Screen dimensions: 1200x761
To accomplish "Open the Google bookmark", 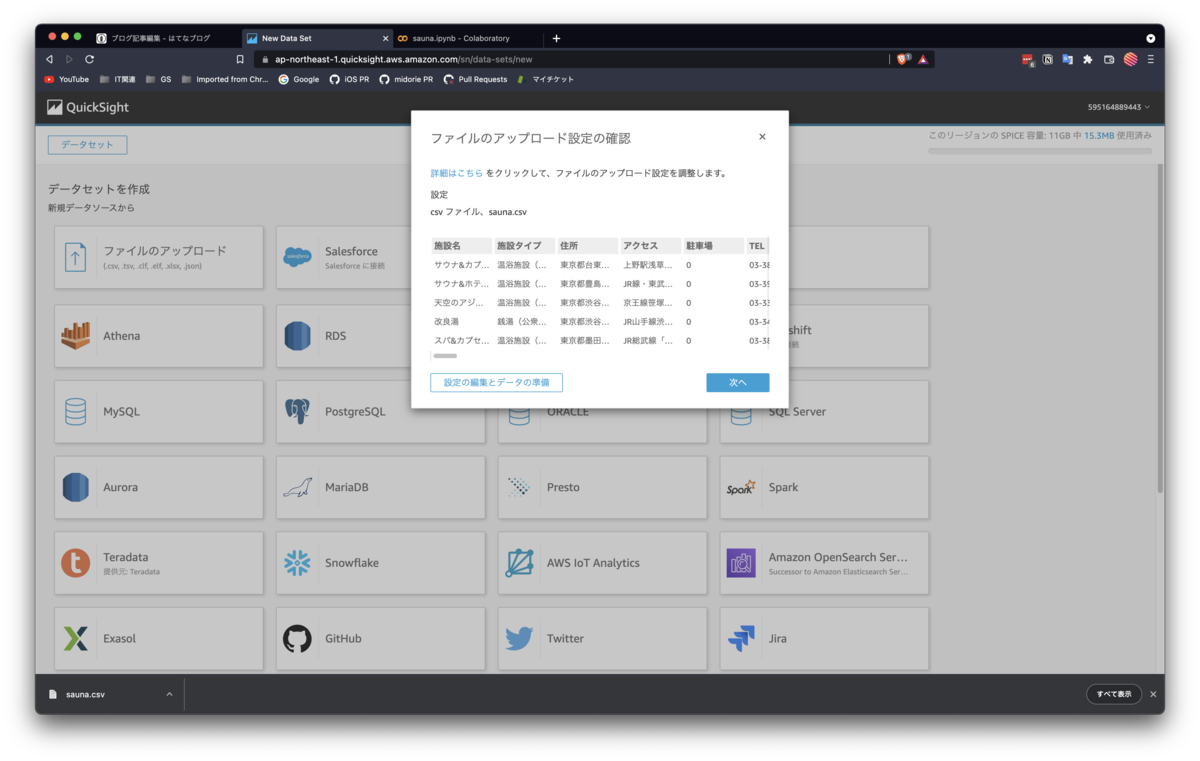I will (x=299, y=79).
